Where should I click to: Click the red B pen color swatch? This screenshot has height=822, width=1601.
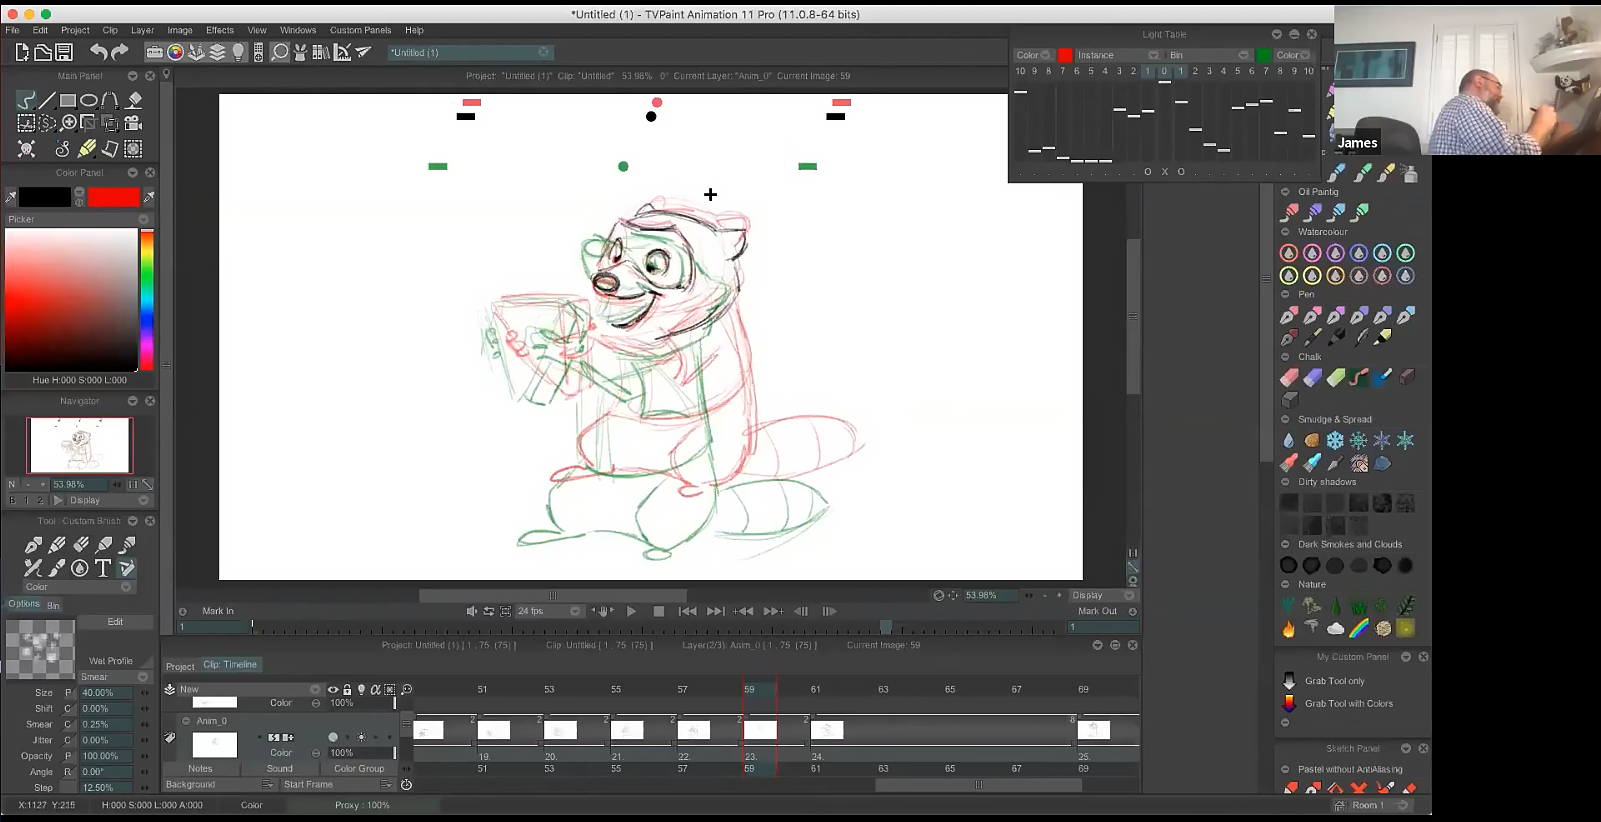click(x=114, y=198)
